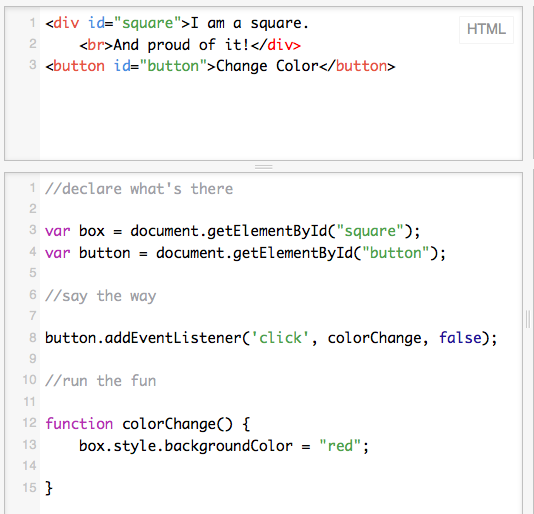534x514 pixels.
Task: Click empty line 14 inside the colorChange function
Action: tap(281, 466)
